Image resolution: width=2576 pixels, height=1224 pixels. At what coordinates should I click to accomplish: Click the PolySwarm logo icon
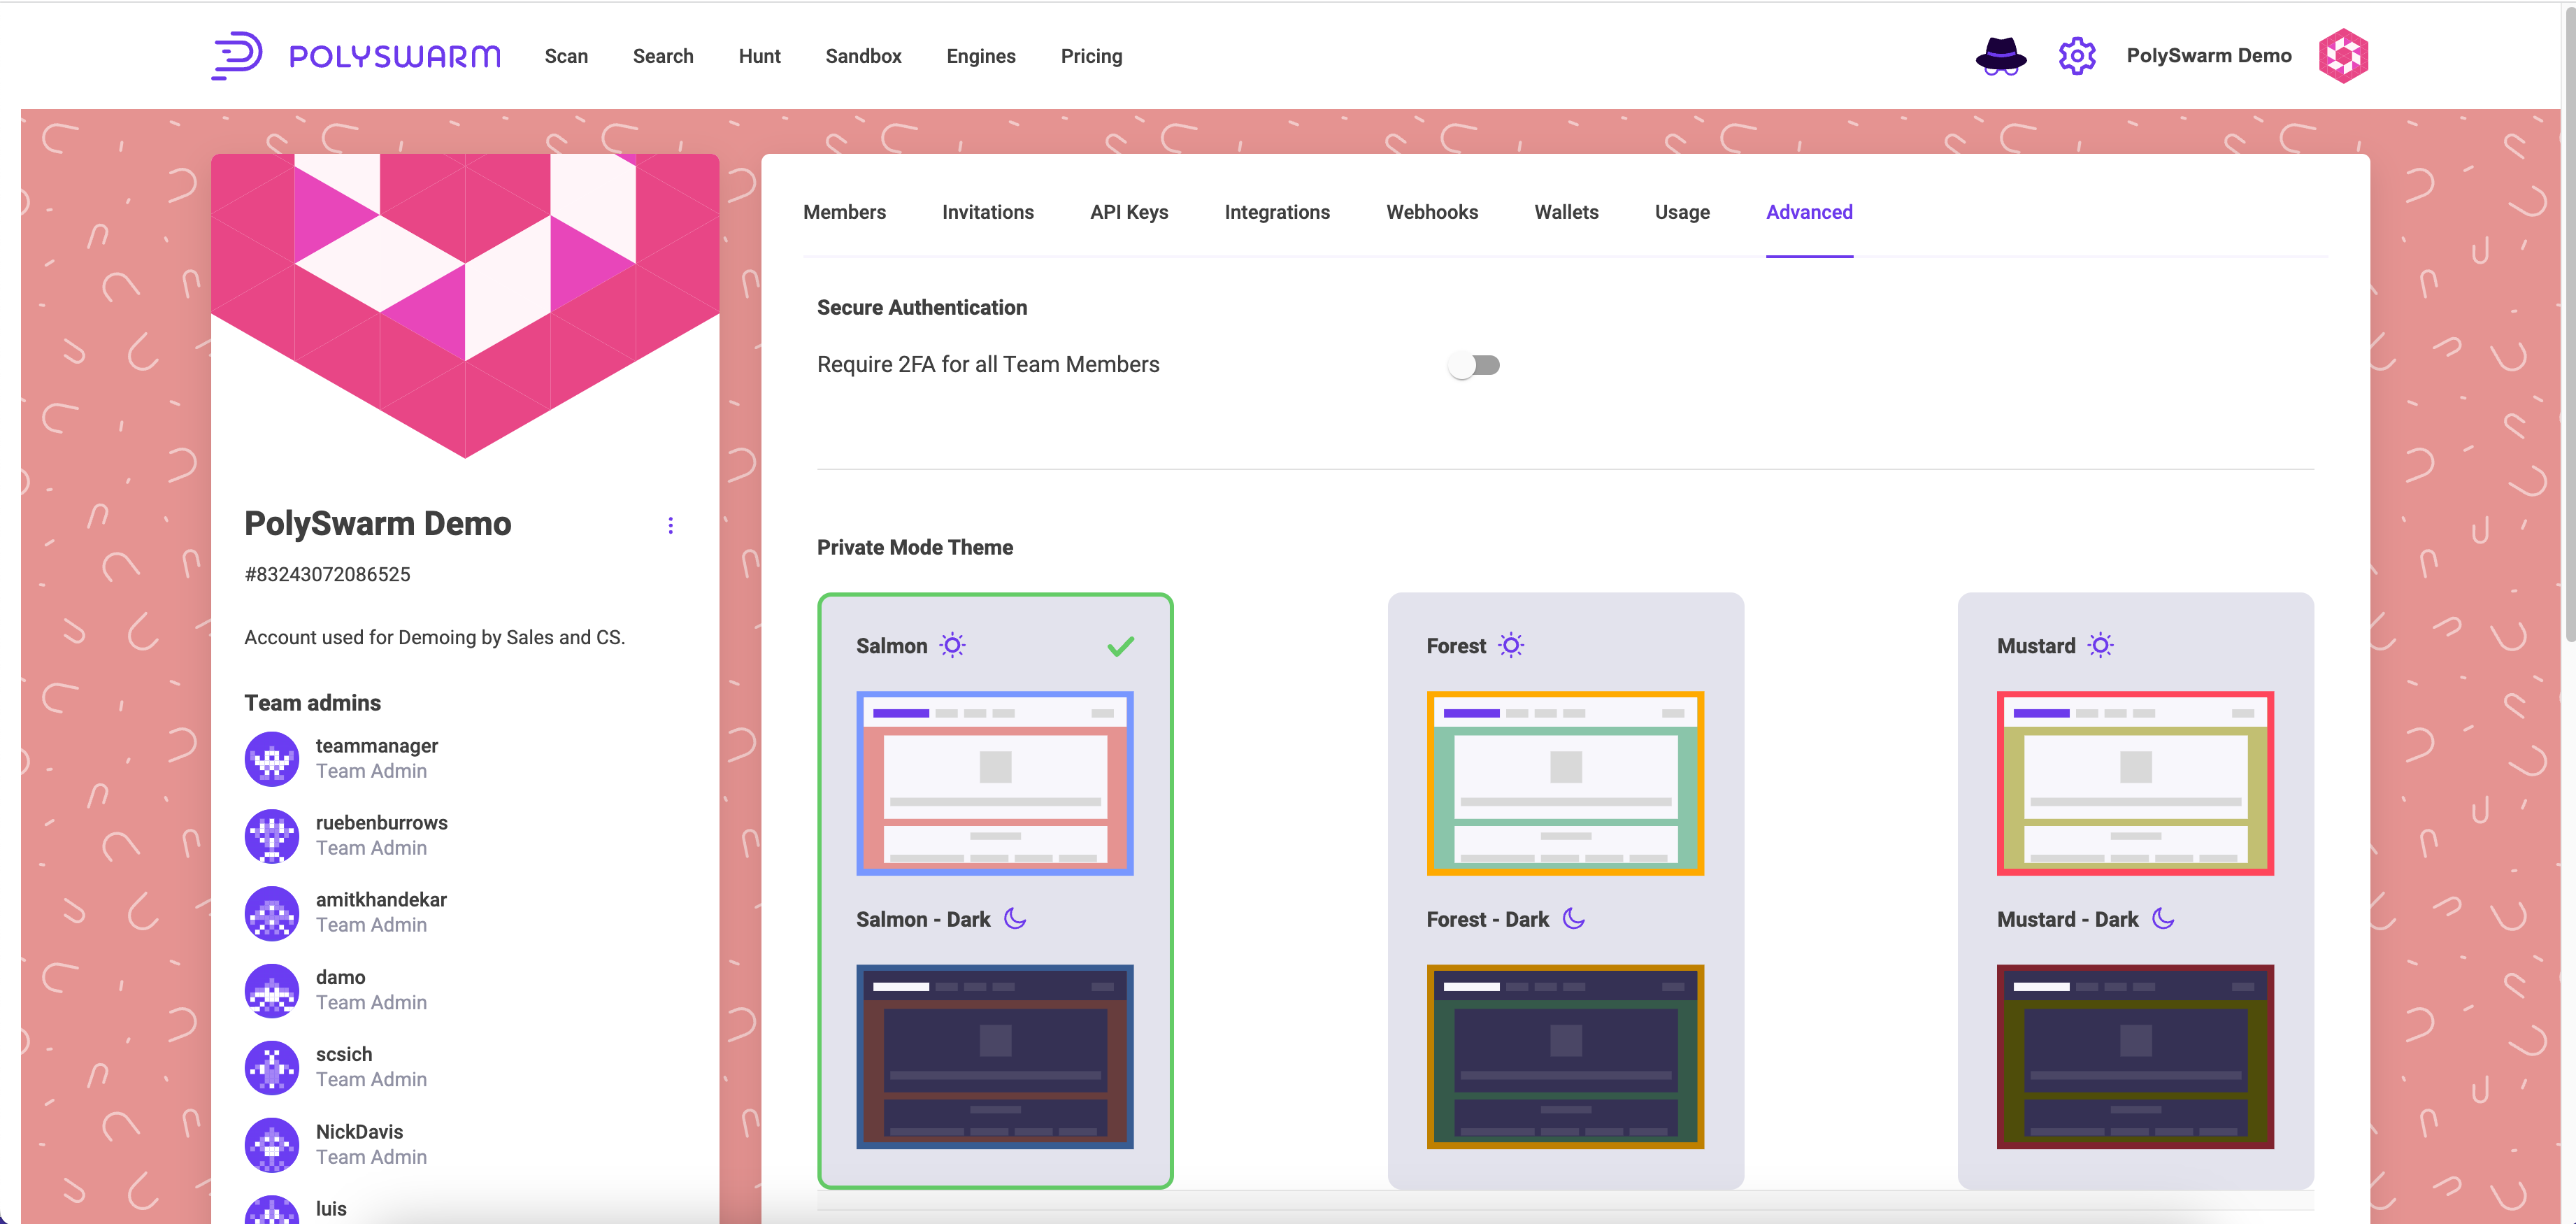(237, 56)
